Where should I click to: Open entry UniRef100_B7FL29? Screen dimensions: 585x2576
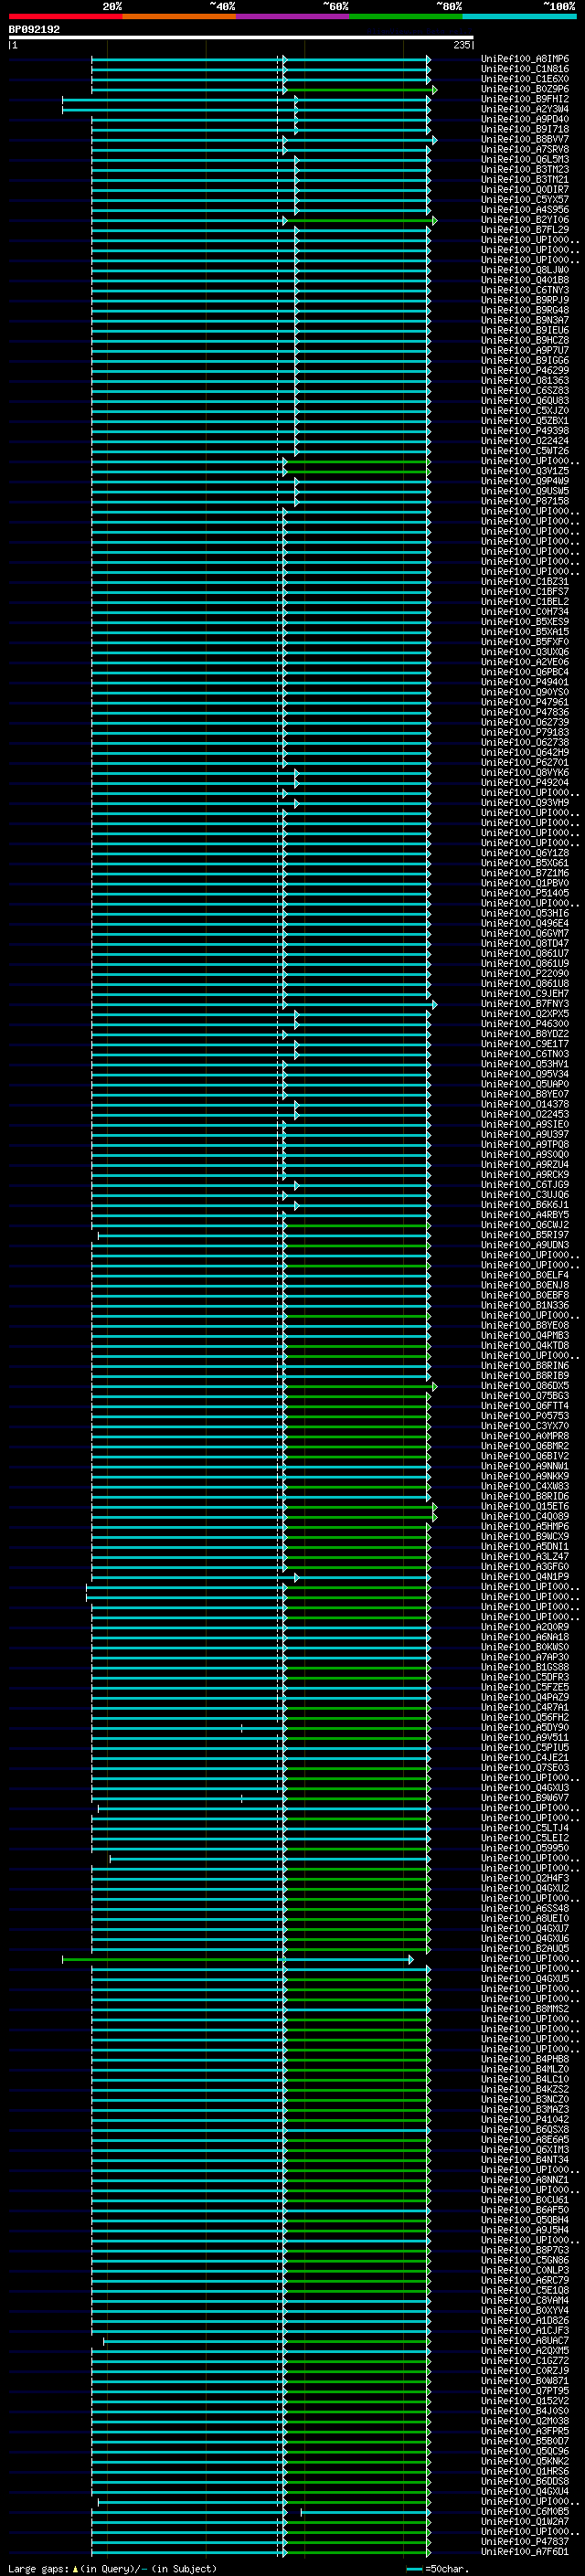pos(525,230)
